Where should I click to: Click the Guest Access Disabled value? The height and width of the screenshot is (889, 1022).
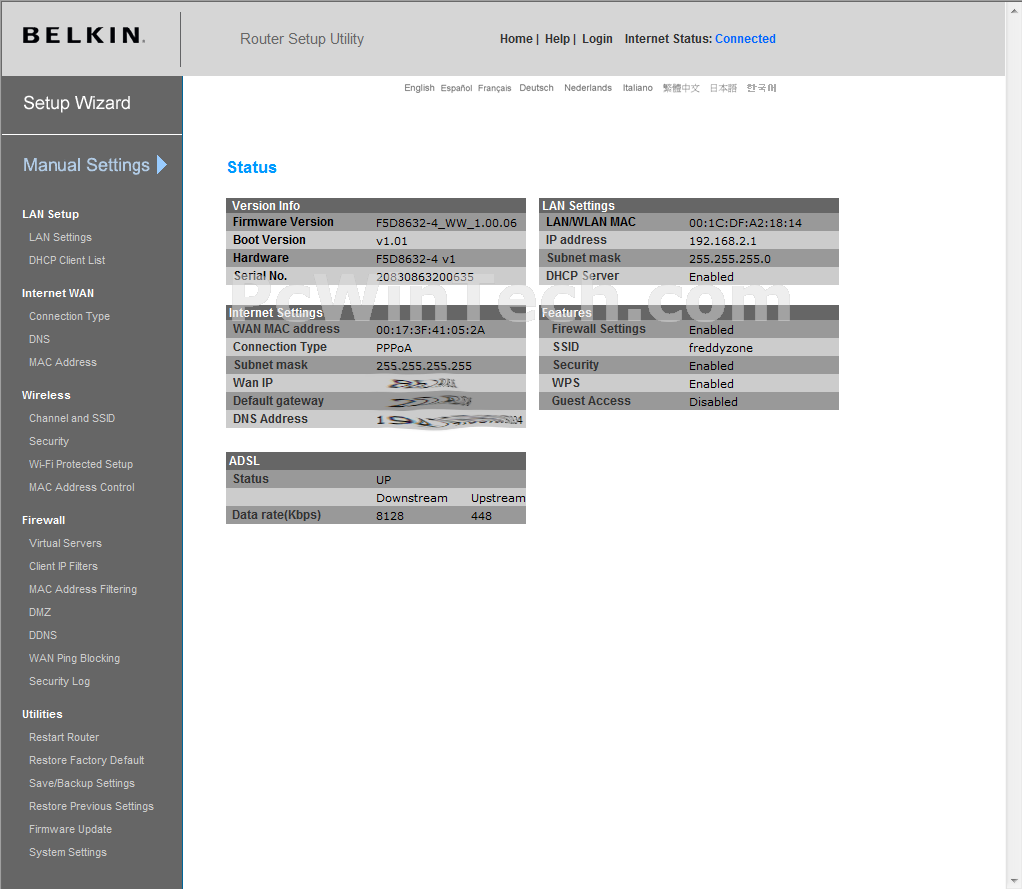click(713, 402)
